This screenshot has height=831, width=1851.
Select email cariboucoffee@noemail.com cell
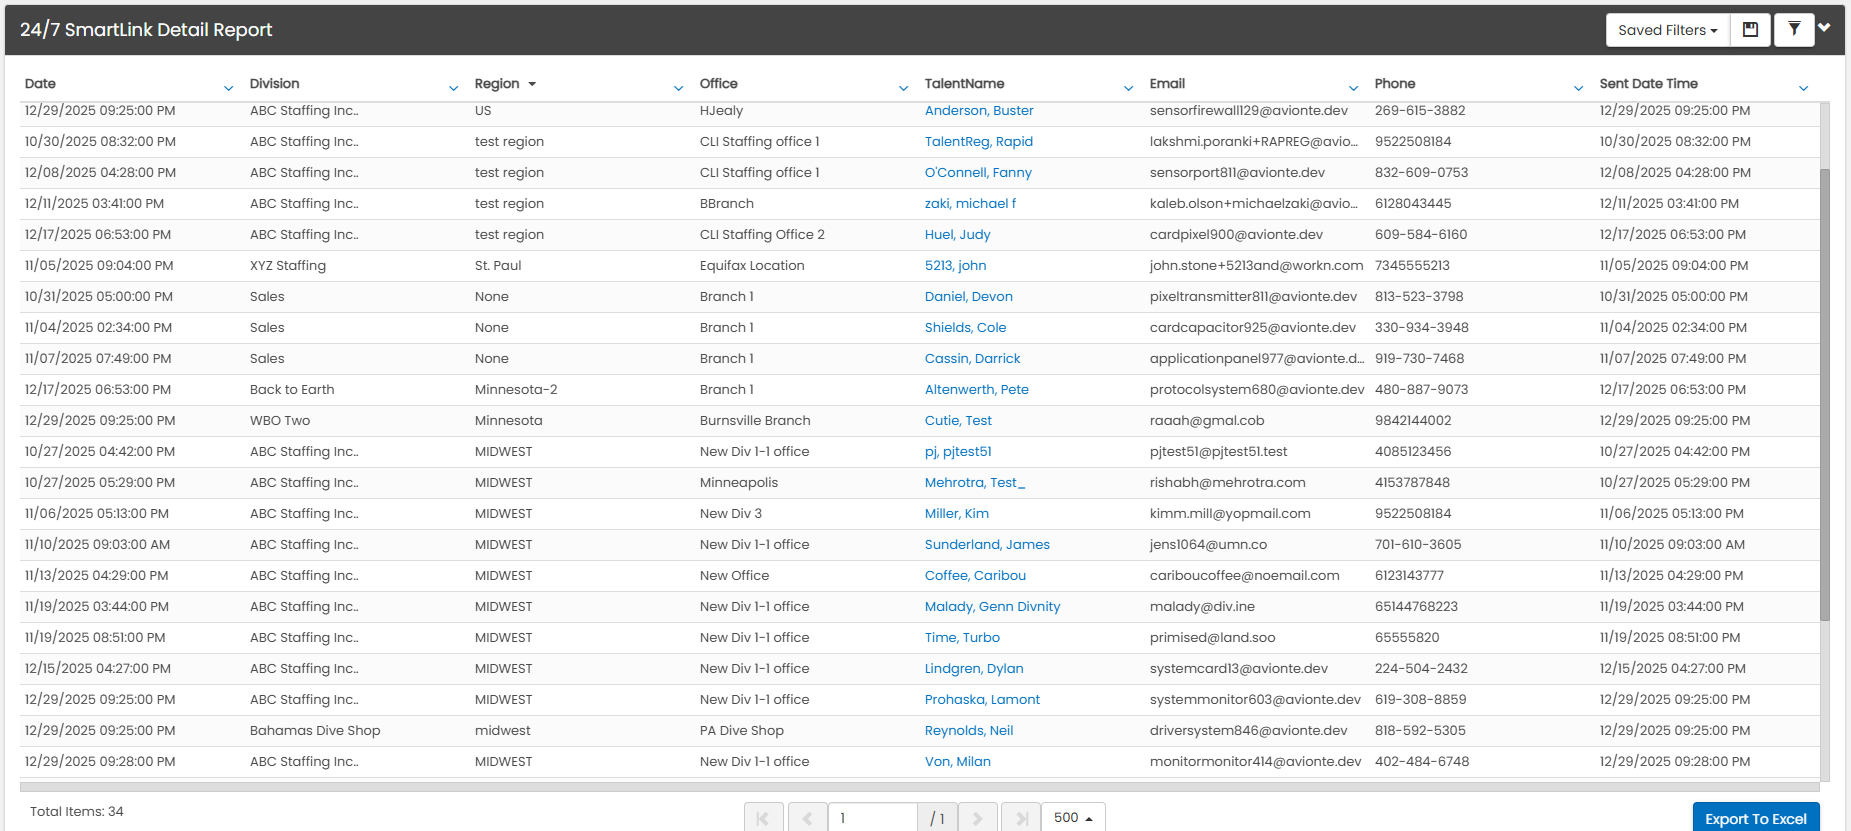pos(1245,576)
